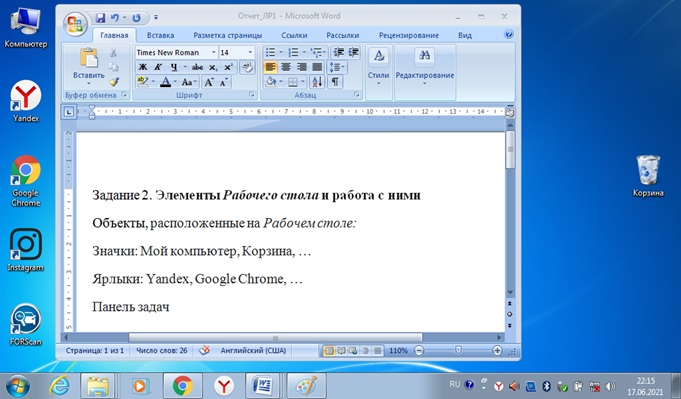The height and width of the screenshot is (399, 681).
Task: Click the Office button in Word
Action: [75, 23]
